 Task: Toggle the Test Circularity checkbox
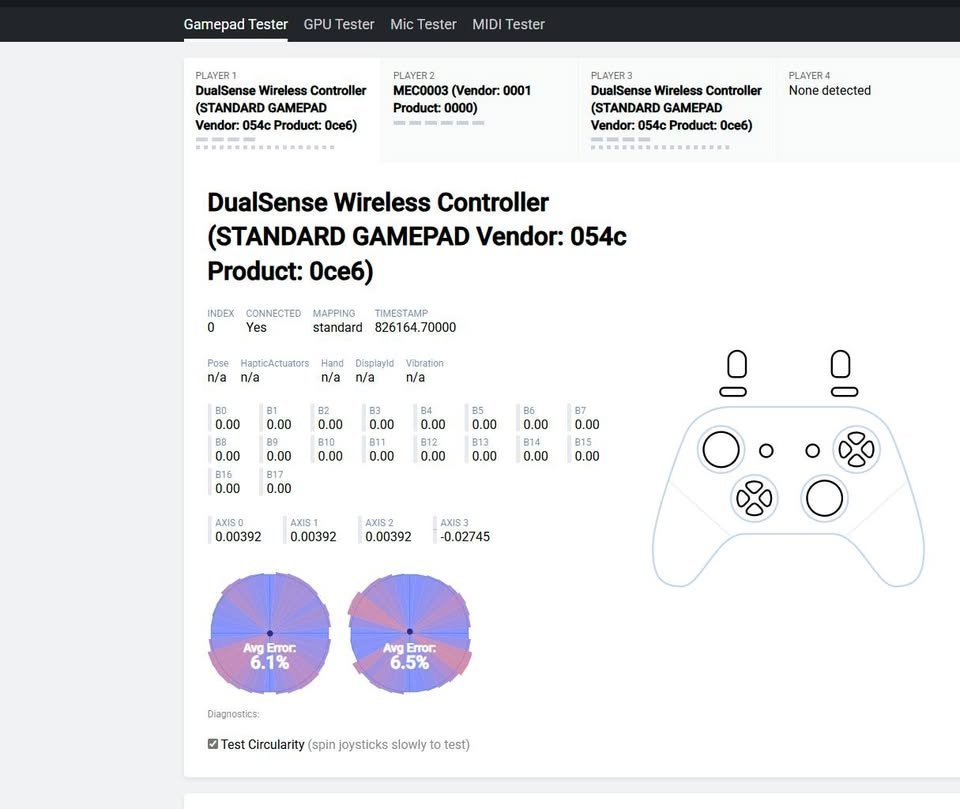pos(212,744)
